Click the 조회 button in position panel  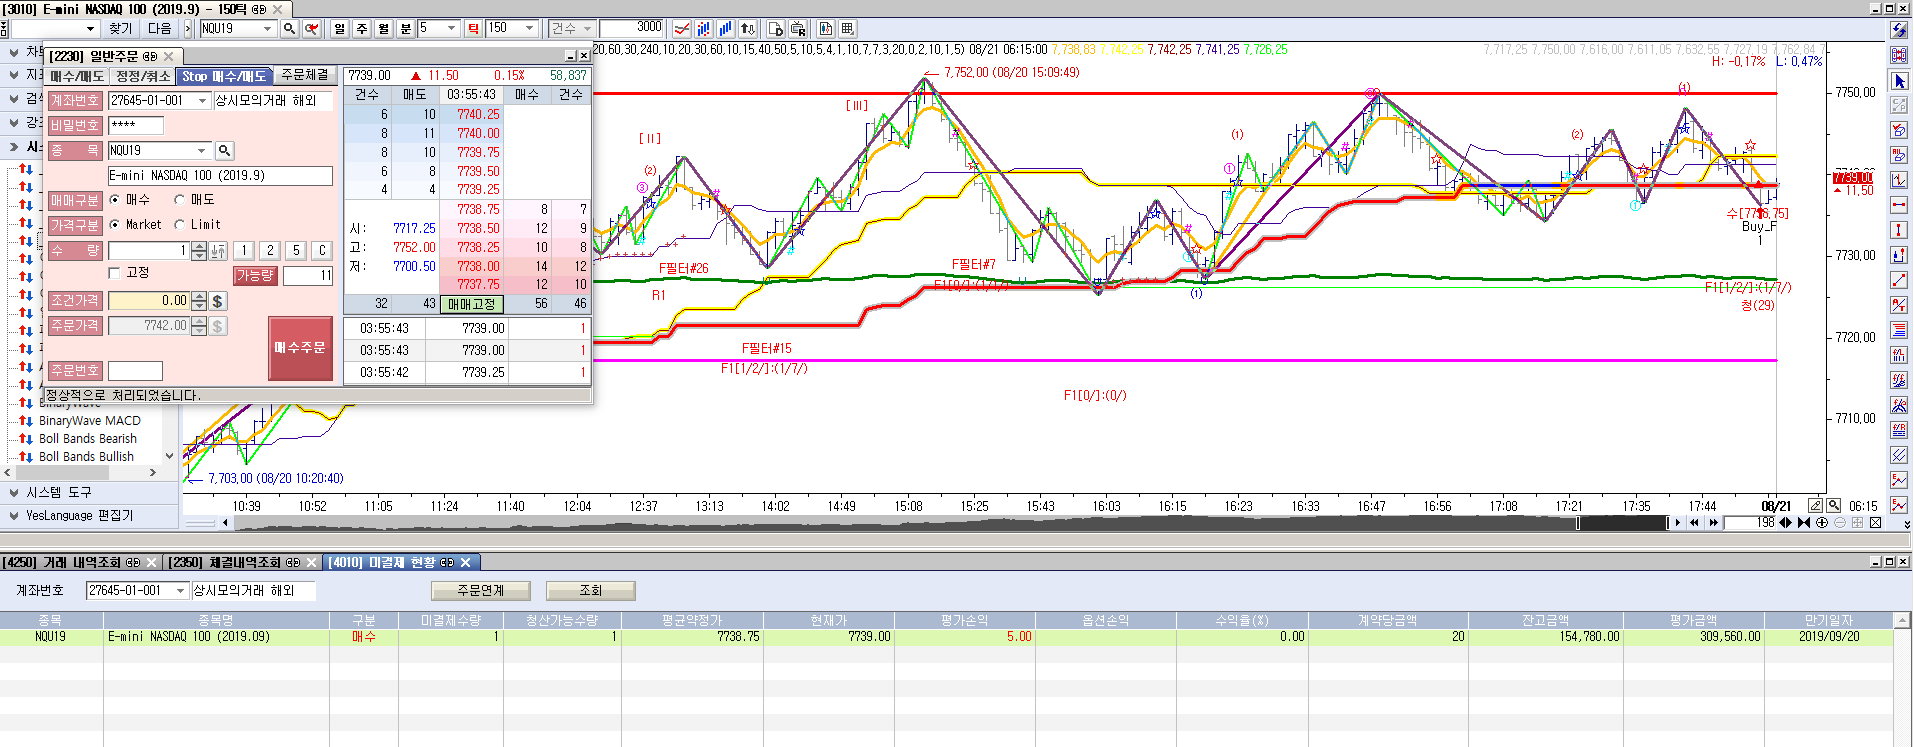click(591, 591)
